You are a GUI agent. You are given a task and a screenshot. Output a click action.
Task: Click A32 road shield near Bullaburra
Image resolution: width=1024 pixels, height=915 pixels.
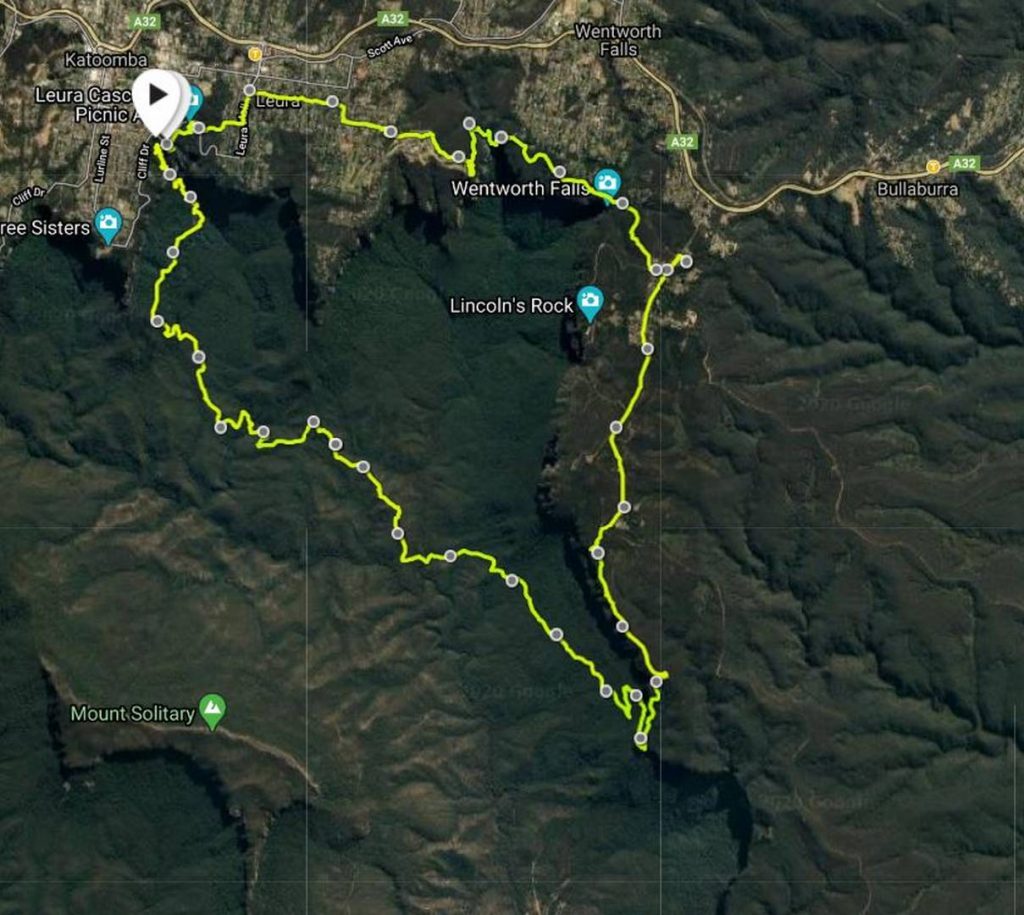click(964, 163)
